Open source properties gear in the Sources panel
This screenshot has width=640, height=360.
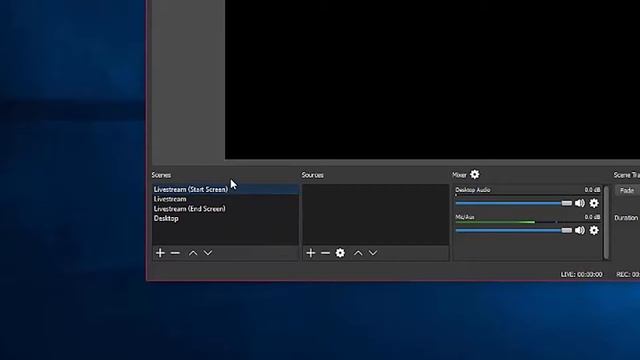tap(340, 253)
